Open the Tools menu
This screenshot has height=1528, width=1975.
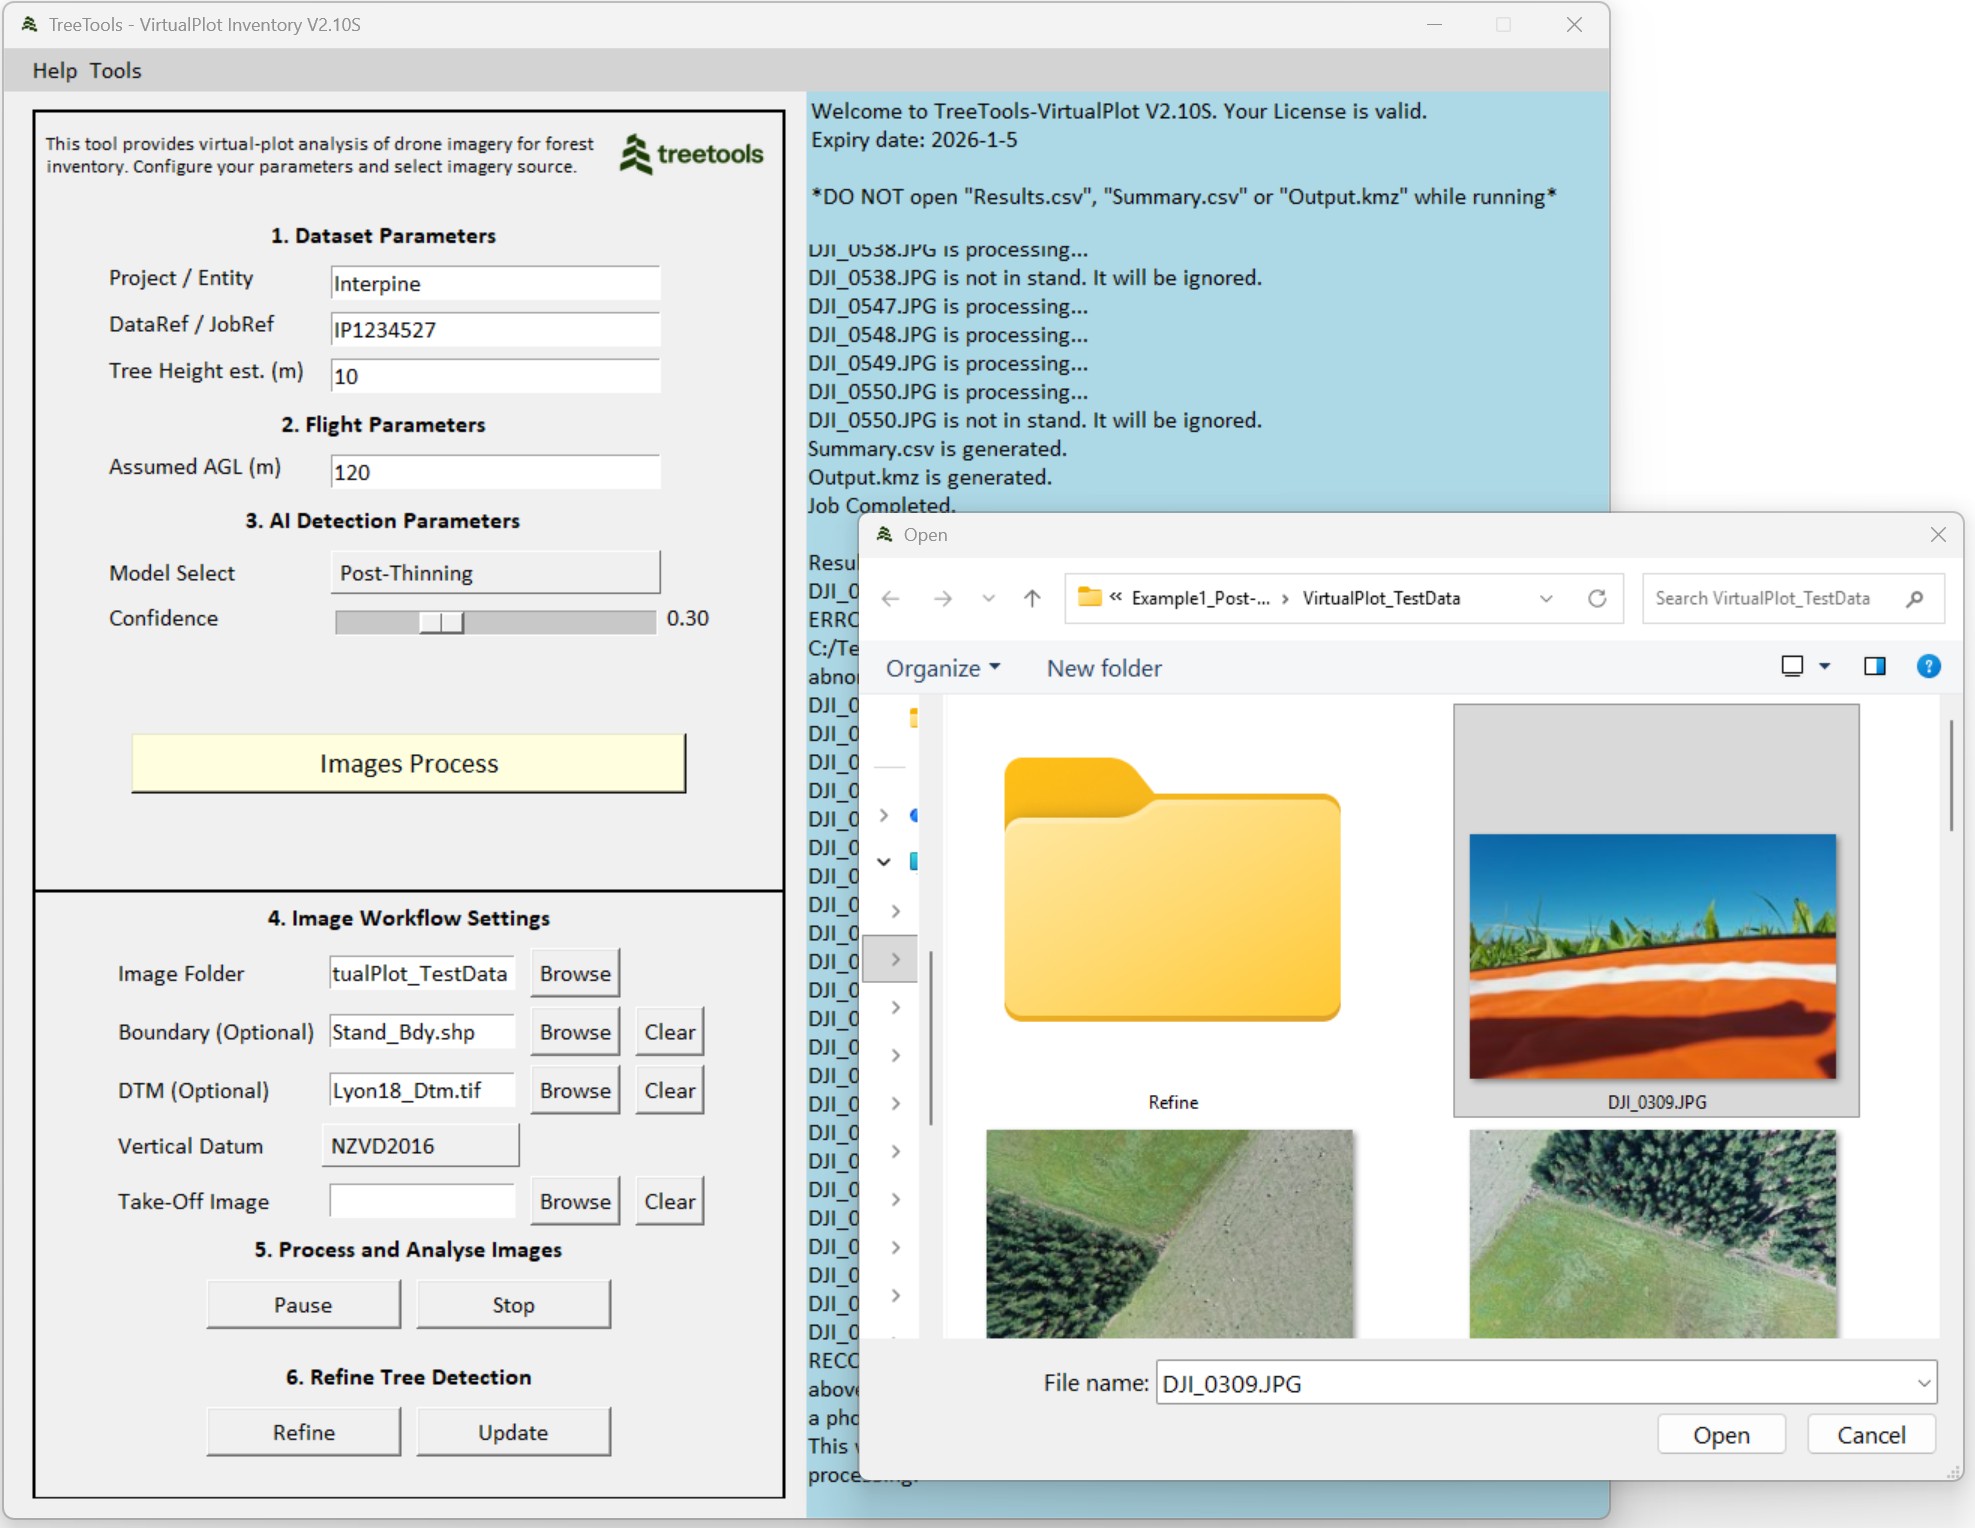[x=115, y=71]
